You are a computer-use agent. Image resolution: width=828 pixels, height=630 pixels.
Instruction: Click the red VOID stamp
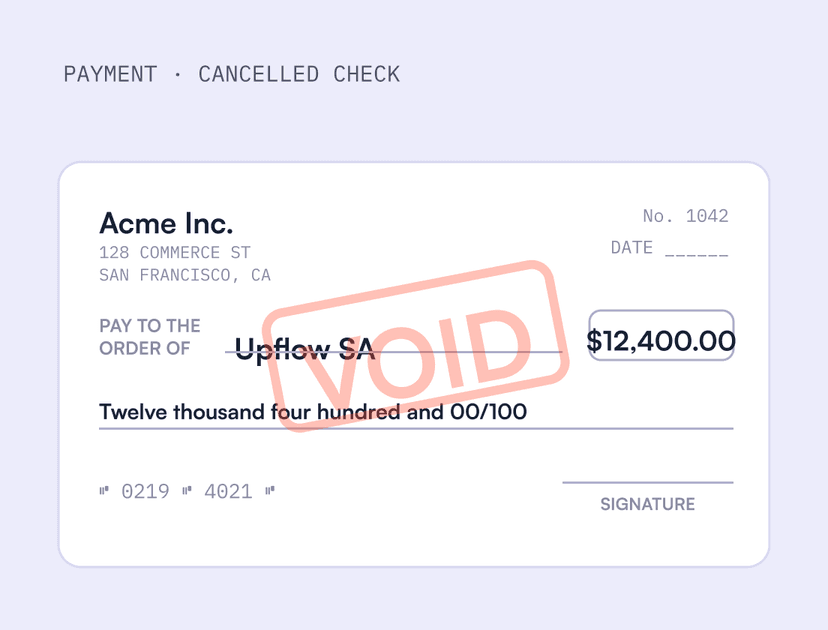point(416,346)
